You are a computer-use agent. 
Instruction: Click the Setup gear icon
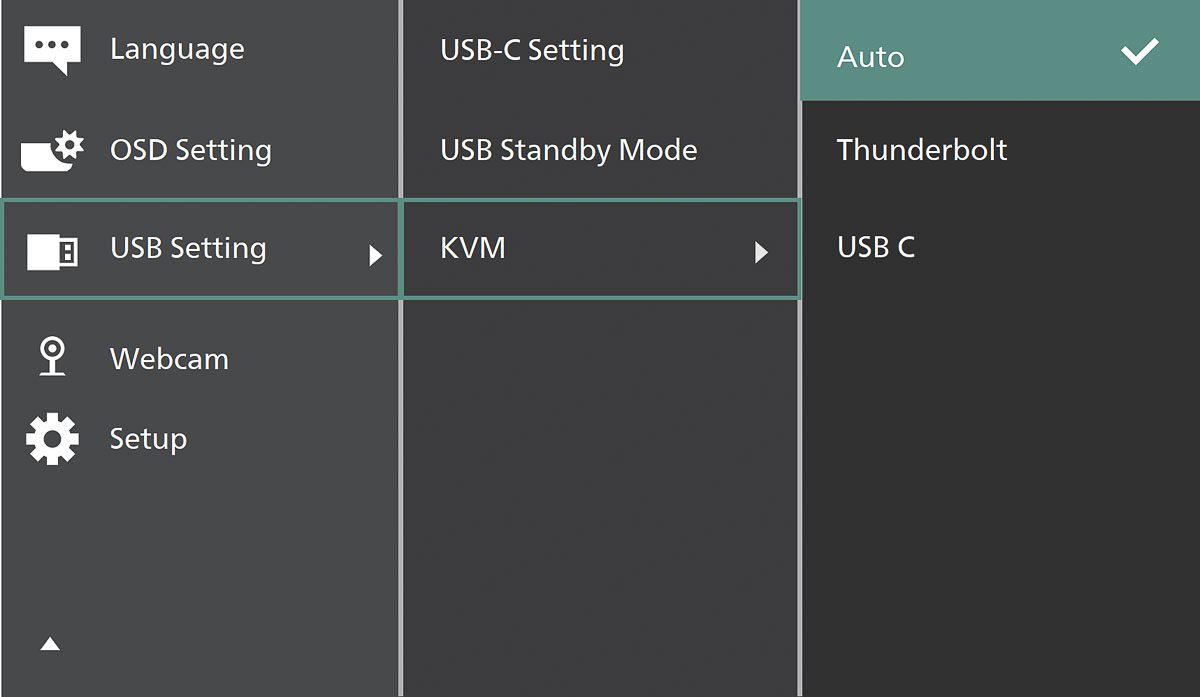click(x=51, y=439)
